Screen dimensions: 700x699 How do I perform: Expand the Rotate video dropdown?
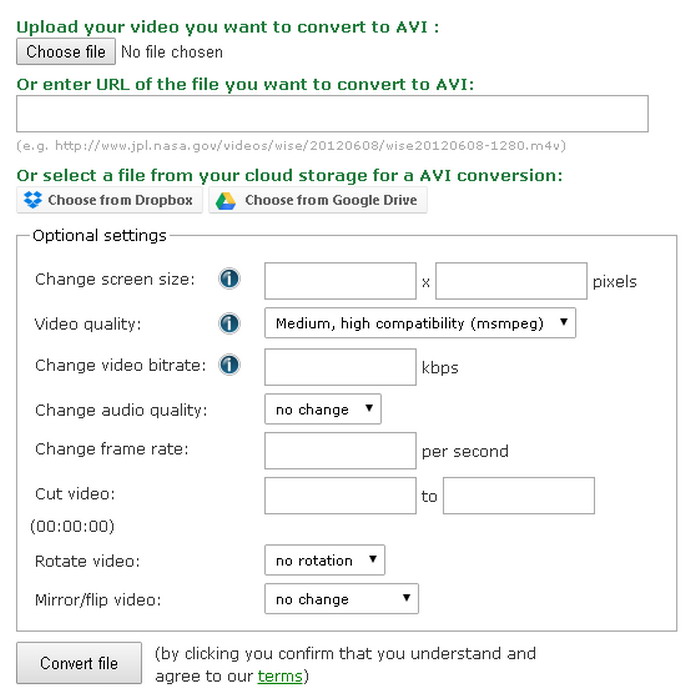(x=325, y=560)
